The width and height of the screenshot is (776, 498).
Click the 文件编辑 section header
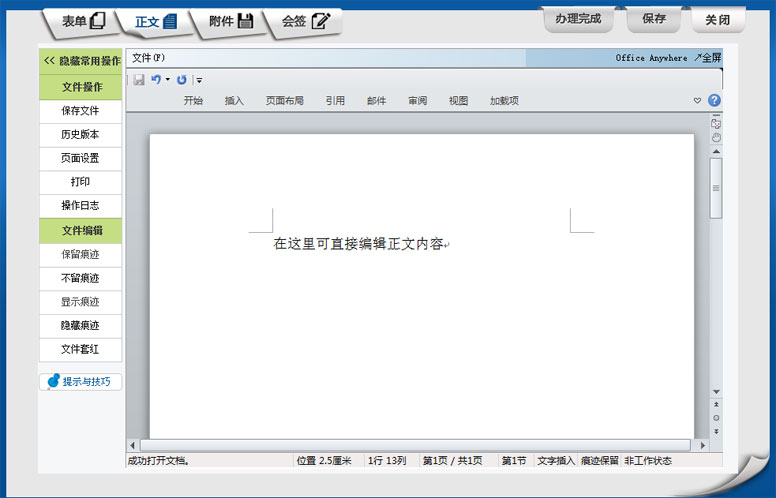pos(81,231)
